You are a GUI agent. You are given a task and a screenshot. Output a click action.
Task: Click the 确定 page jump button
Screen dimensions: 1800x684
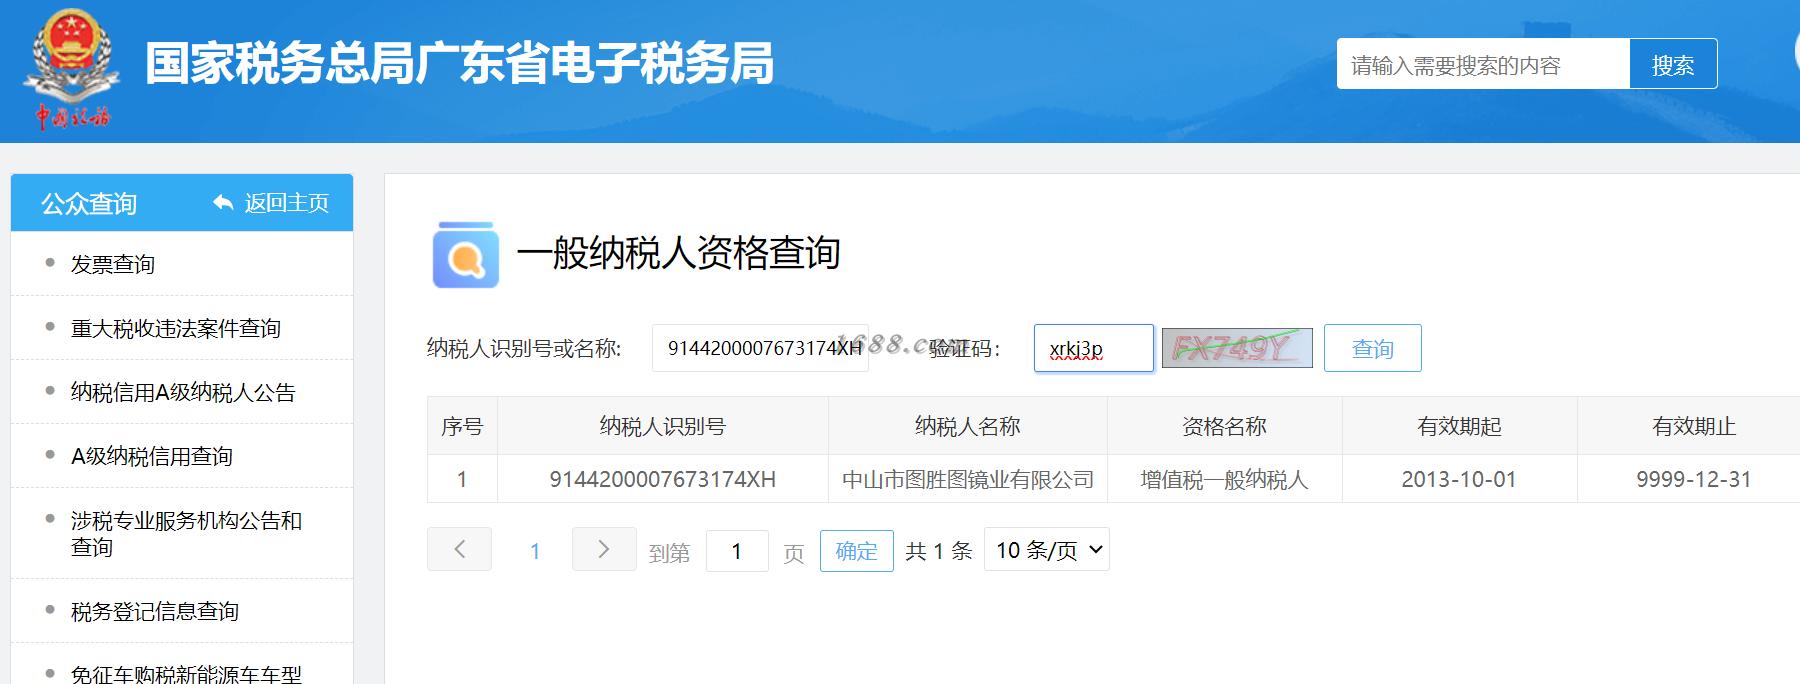pyautogui.click(x=856, y=551)
